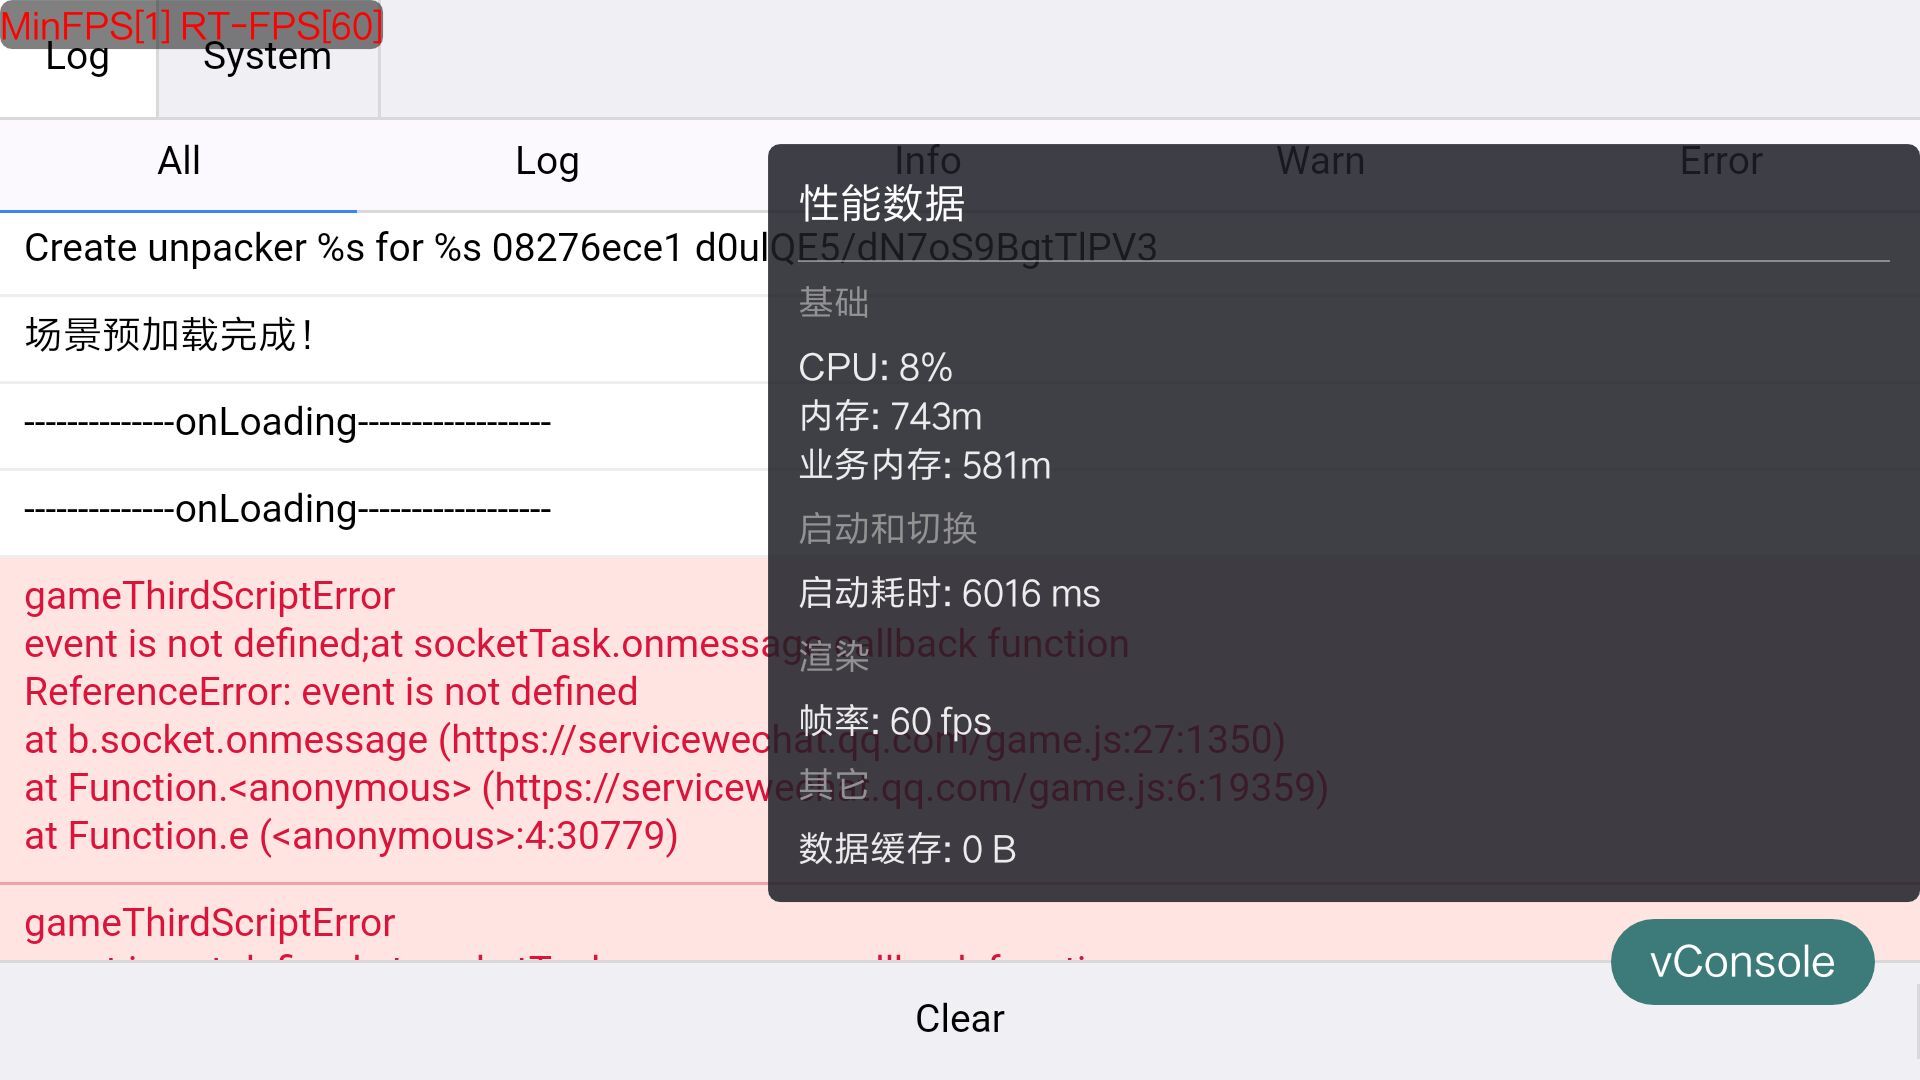1920x1080 pixels.
Task: Click the 场景预加载完成 log line
Action: click(170, 336)
